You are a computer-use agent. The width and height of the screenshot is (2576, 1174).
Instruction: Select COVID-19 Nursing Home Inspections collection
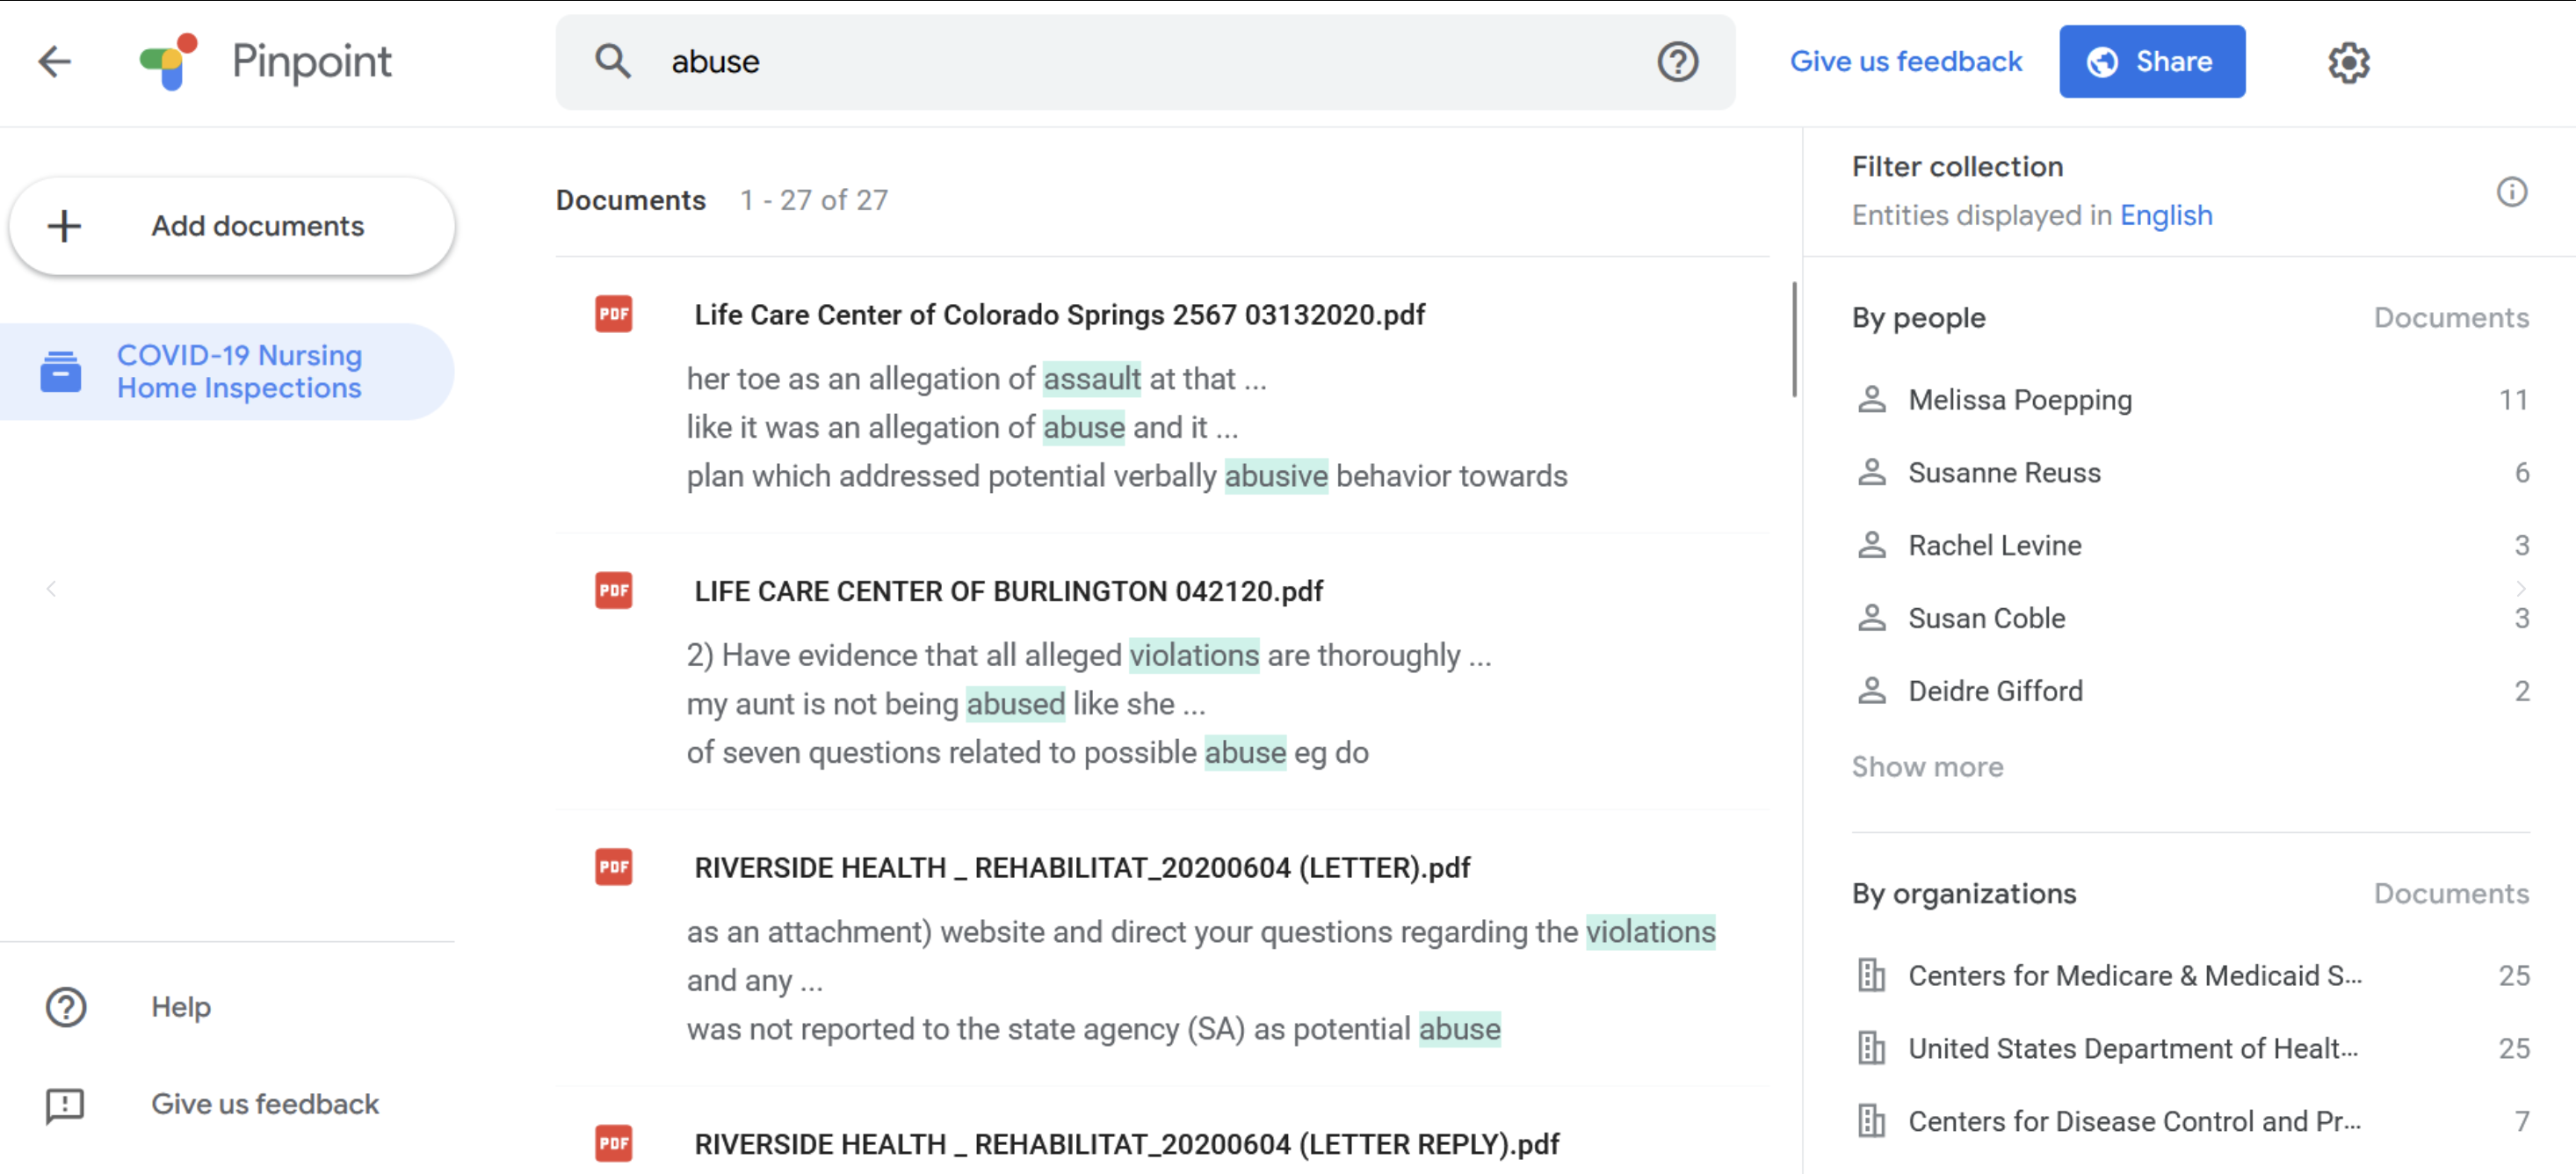coord(238,371)
